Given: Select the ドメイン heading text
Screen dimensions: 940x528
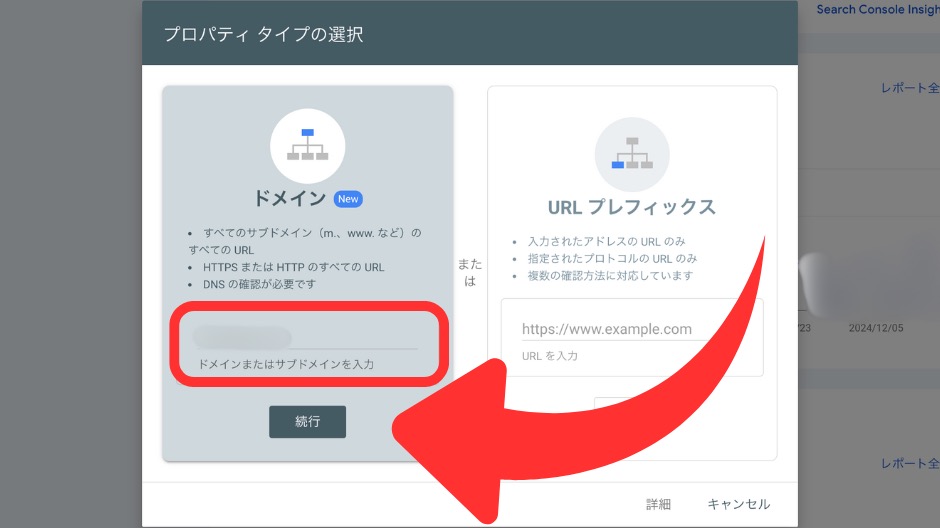Looking at the screenshot, I should coord(290,198).
